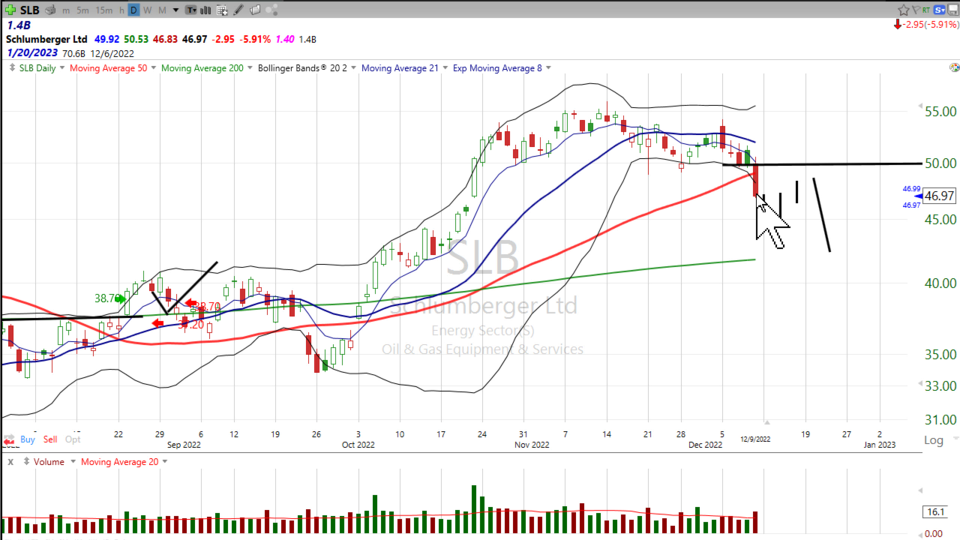Select the 15m time frame
Screen dimensions: 960x540
[104, 10]
